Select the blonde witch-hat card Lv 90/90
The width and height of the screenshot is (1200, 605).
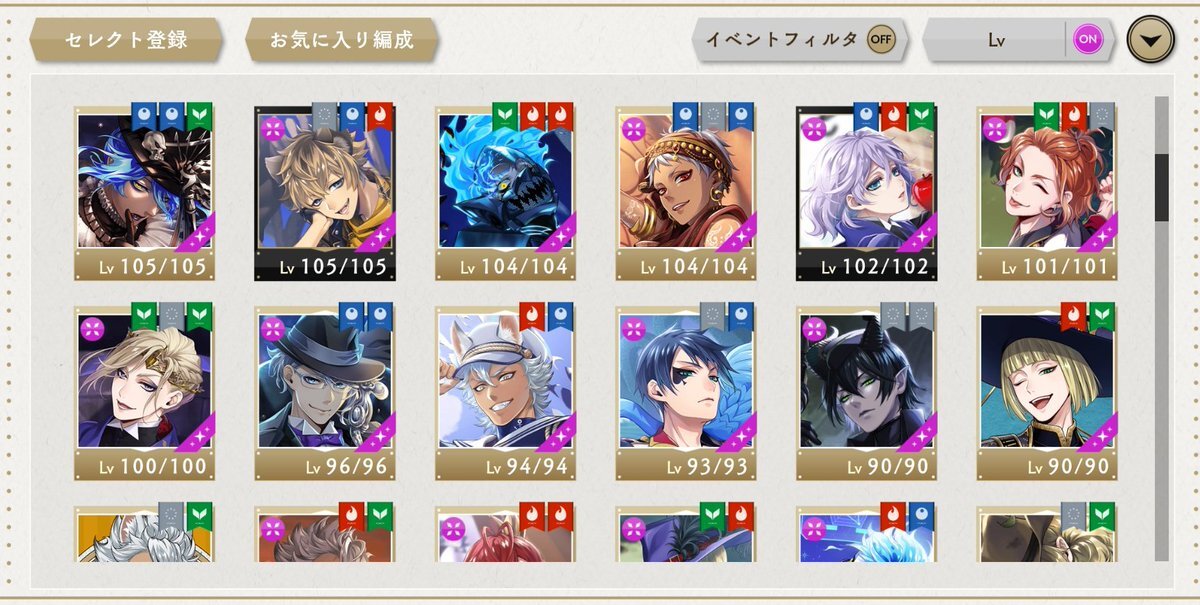tap(1047, 393)
